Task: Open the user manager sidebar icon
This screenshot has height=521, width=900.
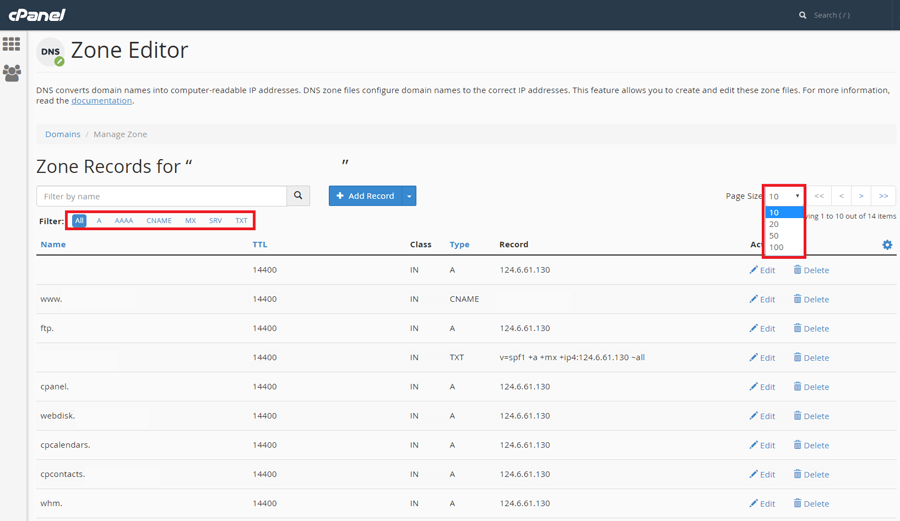Action: [11, 73]
